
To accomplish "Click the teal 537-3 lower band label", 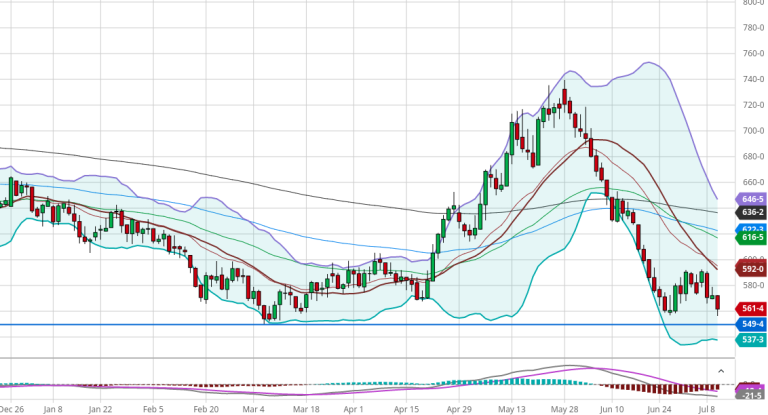I will (752, 340).
